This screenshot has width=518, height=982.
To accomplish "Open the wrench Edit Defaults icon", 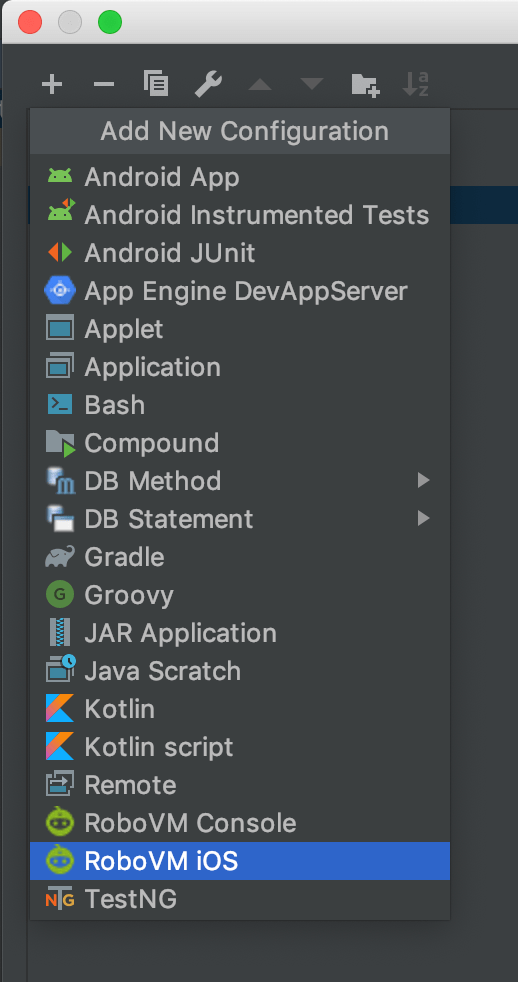I will (208, 84).
